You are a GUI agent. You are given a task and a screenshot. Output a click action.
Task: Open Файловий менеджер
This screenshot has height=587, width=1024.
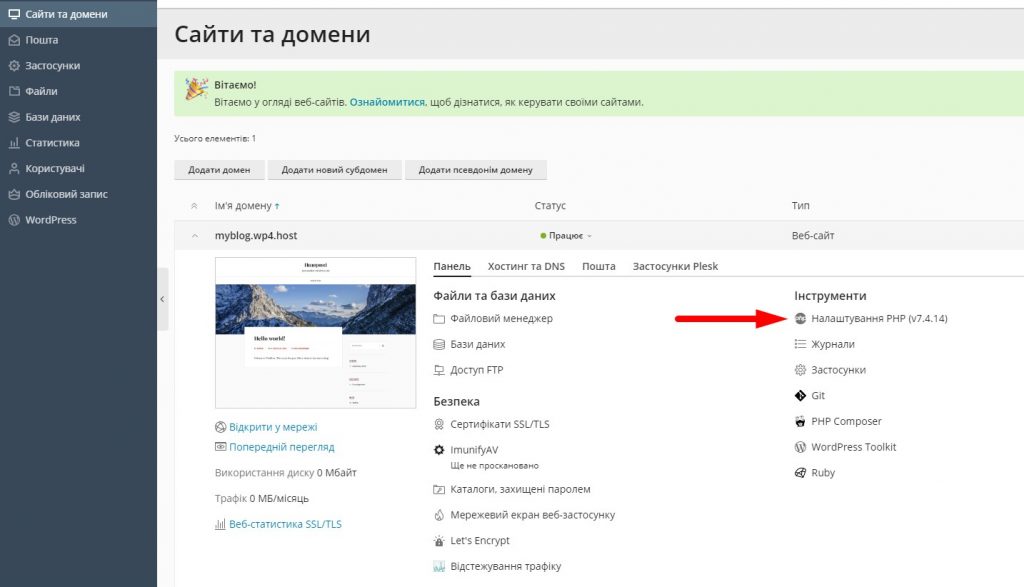coord(502,319)
